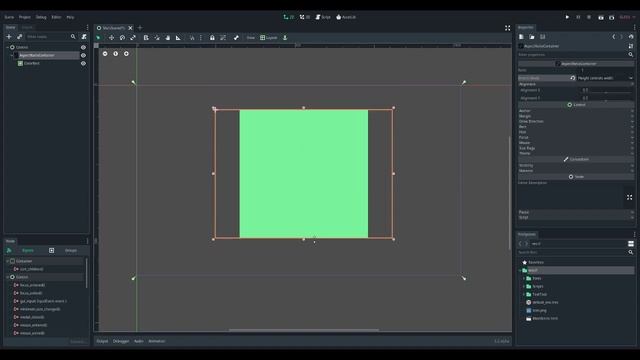This screenshot has height=360, width=640.
Task: Expand the Margin property section
Action: [576, 116]
